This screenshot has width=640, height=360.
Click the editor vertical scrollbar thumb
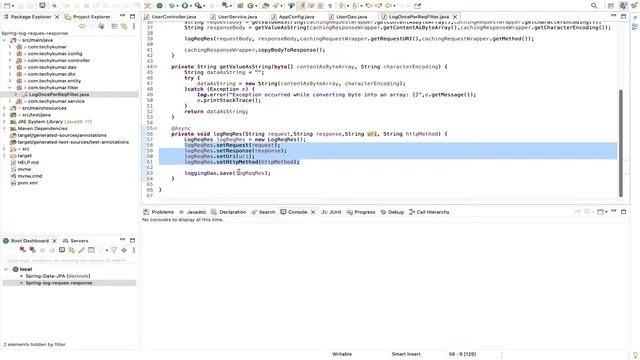621,143
